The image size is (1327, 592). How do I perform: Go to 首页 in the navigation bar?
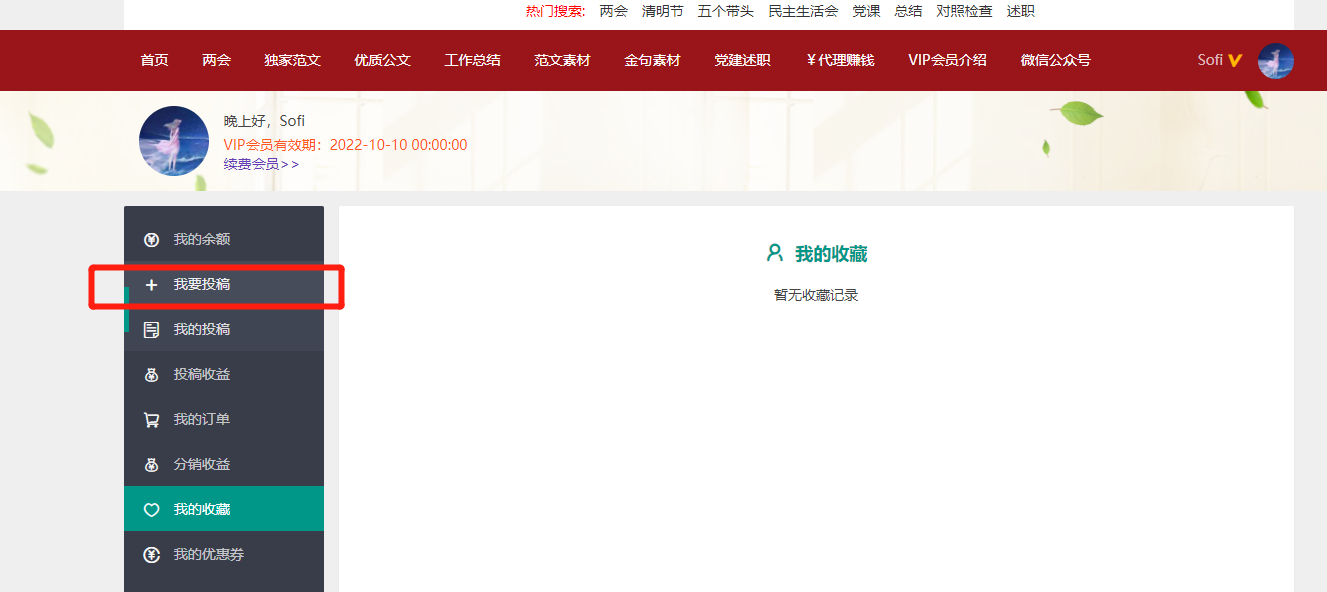154,60
